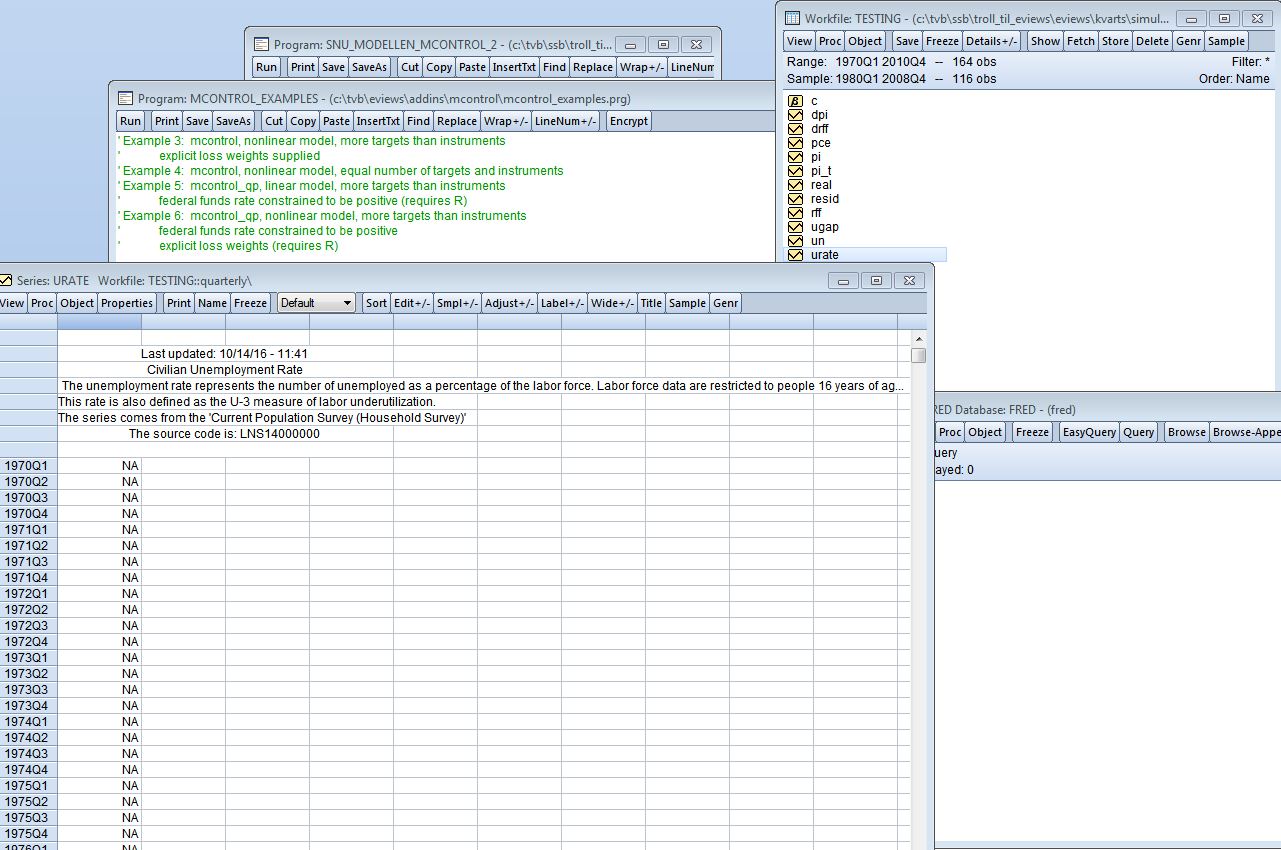The image size is (1281, 850).
Task: Click the ugap series icon
Action: coord(796,227)
